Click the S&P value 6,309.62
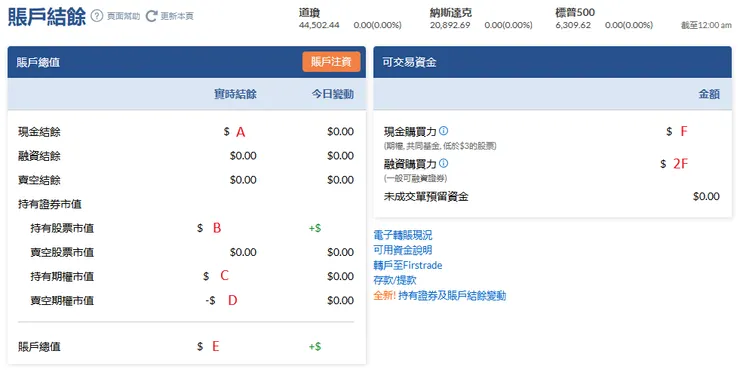 pos(573,25)
